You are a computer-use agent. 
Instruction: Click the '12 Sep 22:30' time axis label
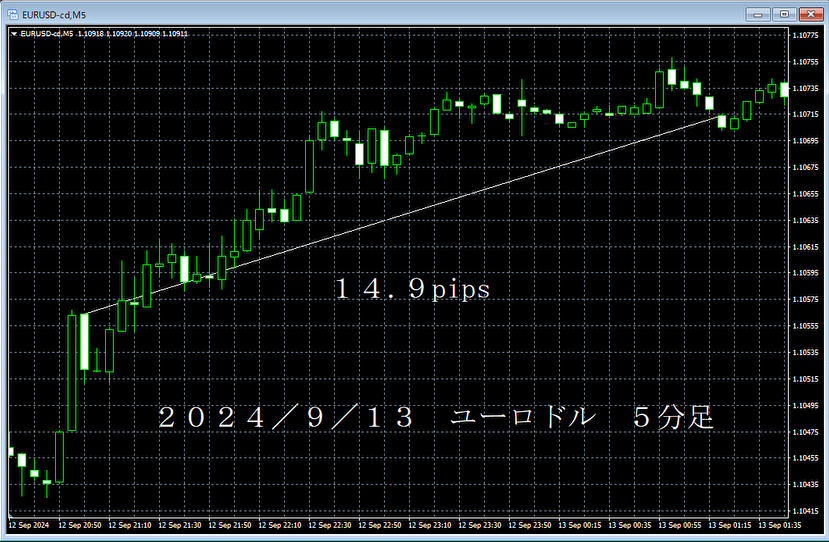pyautogui.click(x=330, y=525)
